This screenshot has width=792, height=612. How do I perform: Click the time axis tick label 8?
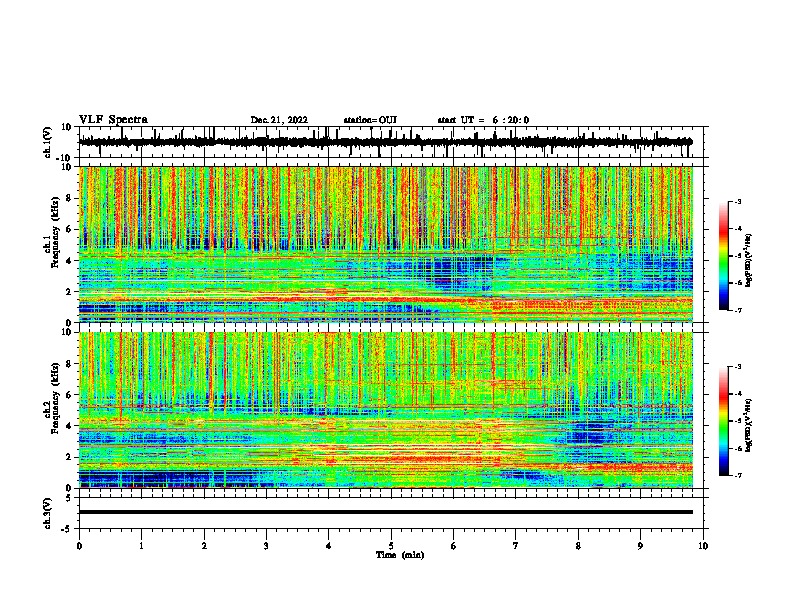[x=578, y=546]
